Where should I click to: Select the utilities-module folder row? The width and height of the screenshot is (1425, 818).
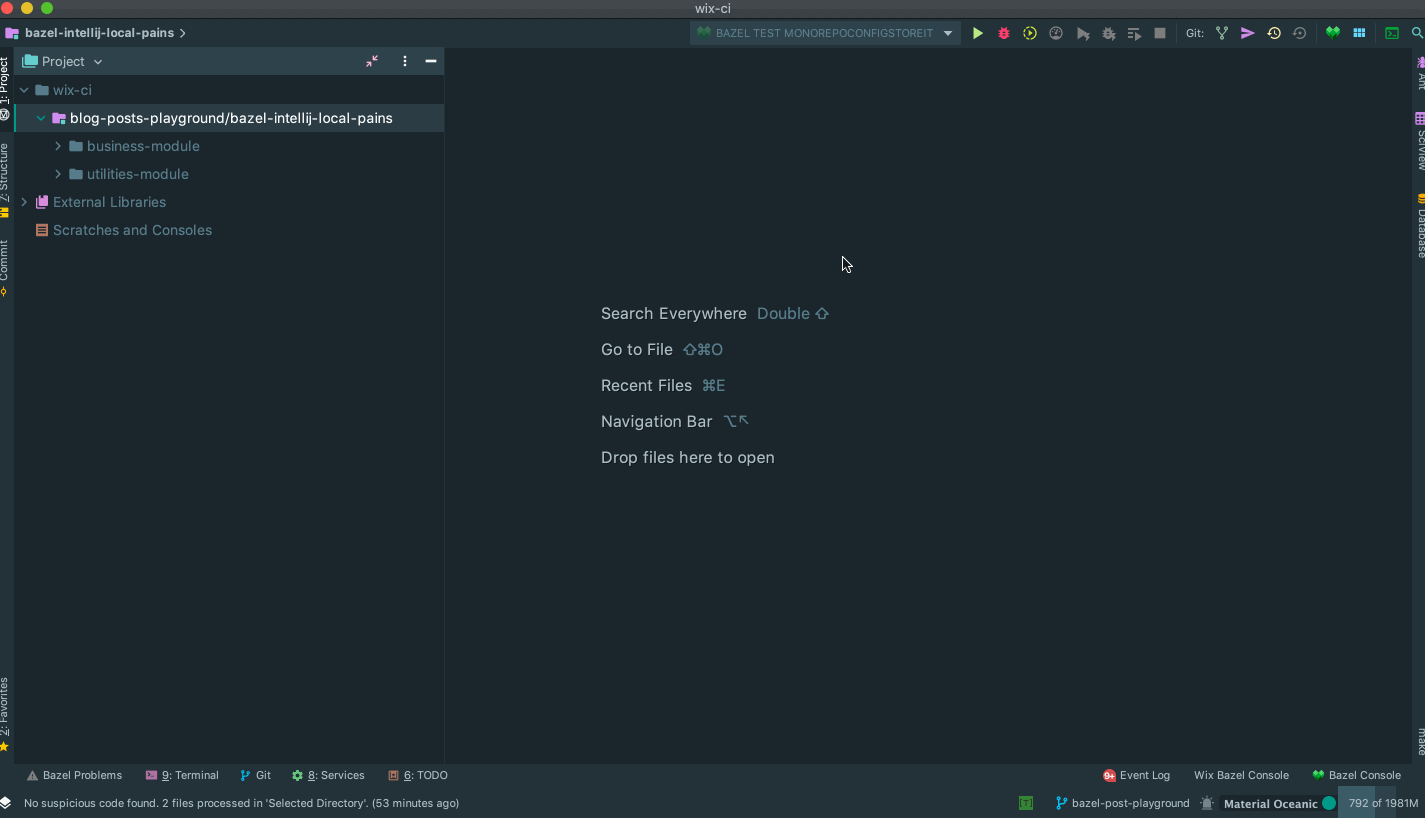(229, 174)
